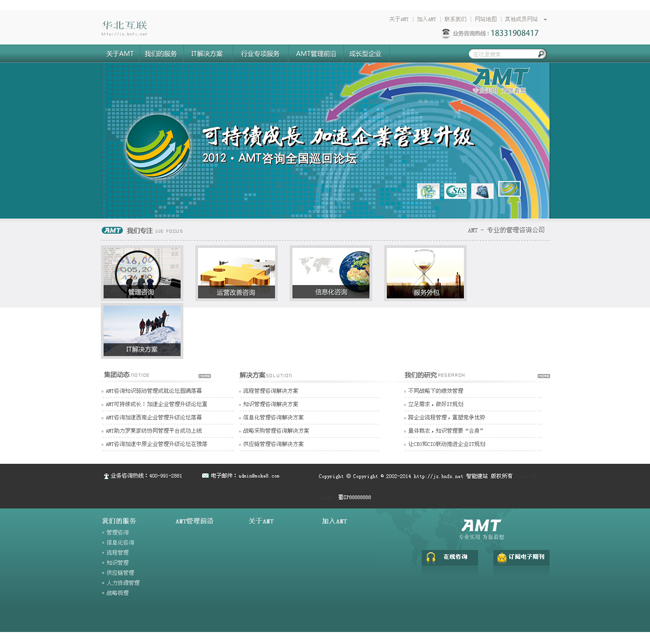Open research article on 跨企业流程管理
Screen dimensions: 650x643
[x=446, y=417]
